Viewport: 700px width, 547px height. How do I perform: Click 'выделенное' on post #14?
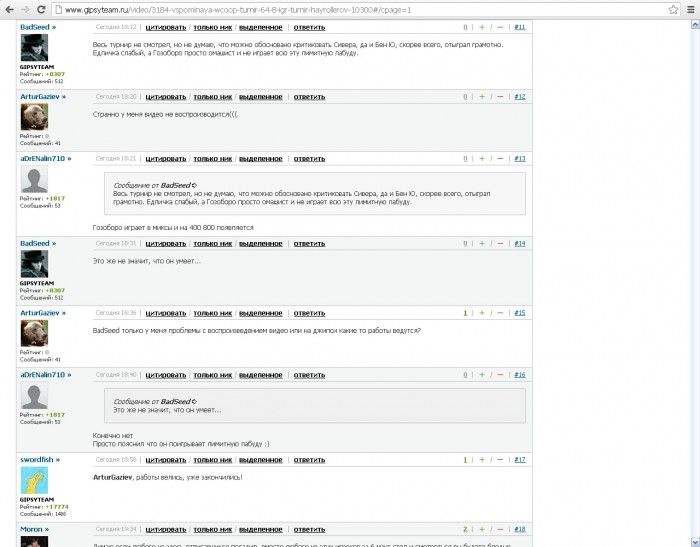click(x=261, y=243)
